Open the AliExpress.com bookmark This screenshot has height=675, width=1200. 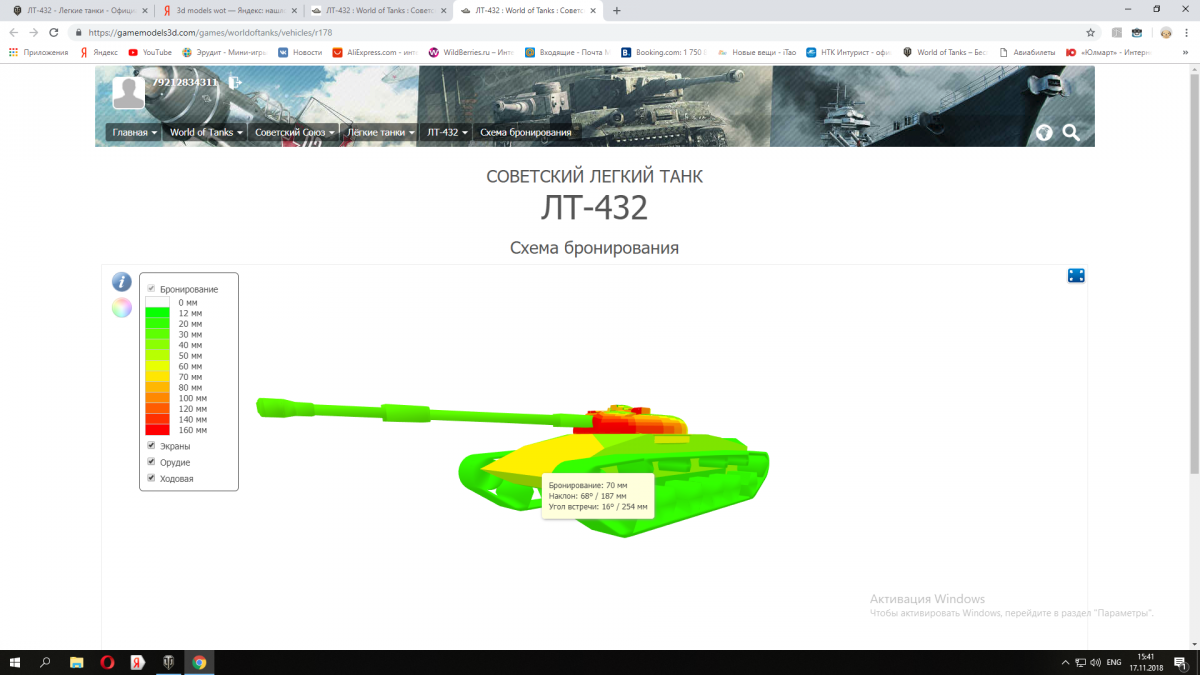click(375, 52)
